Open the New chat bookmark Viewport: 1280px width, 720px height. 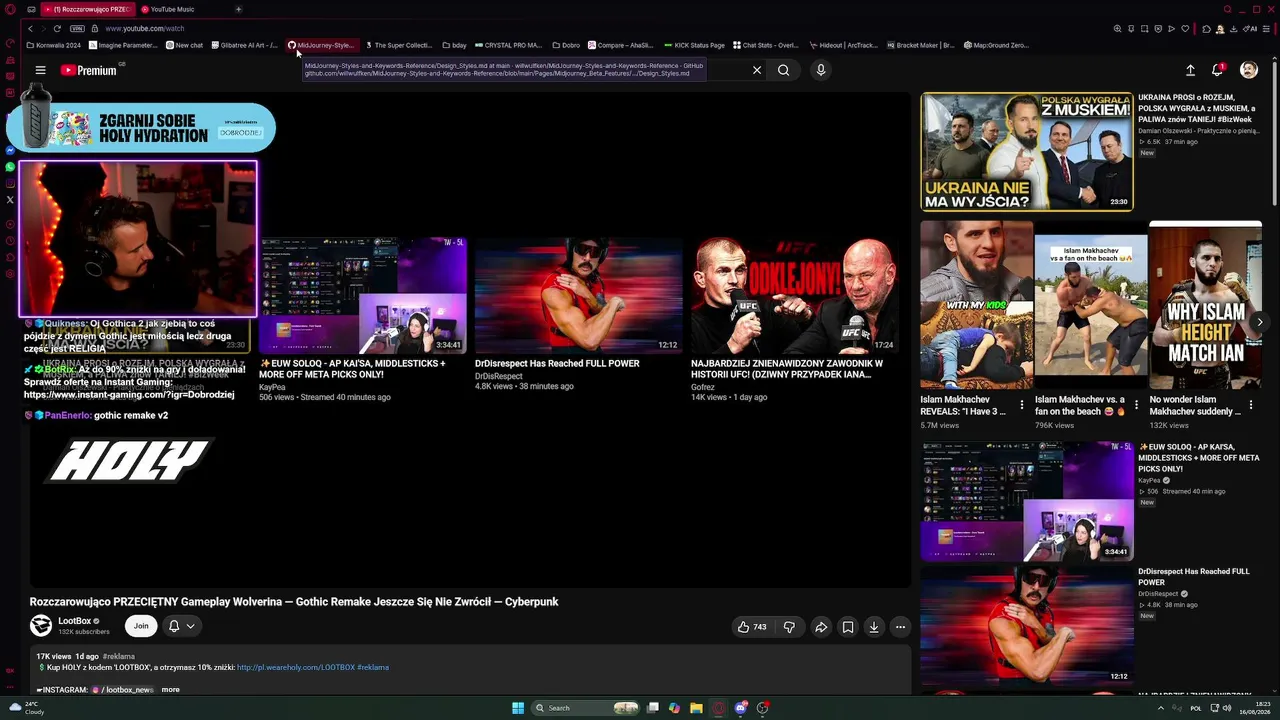(185, 45)
